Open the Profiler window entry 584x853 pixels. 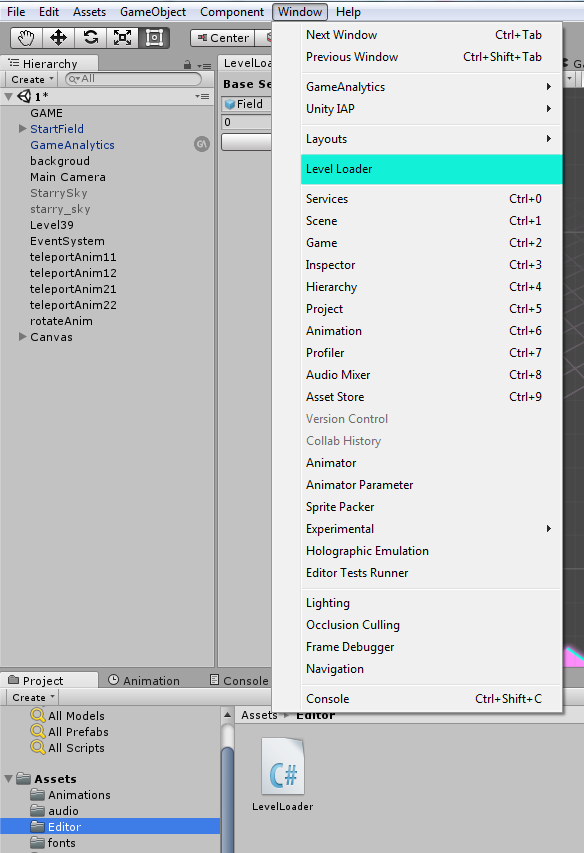coord(431,353)
